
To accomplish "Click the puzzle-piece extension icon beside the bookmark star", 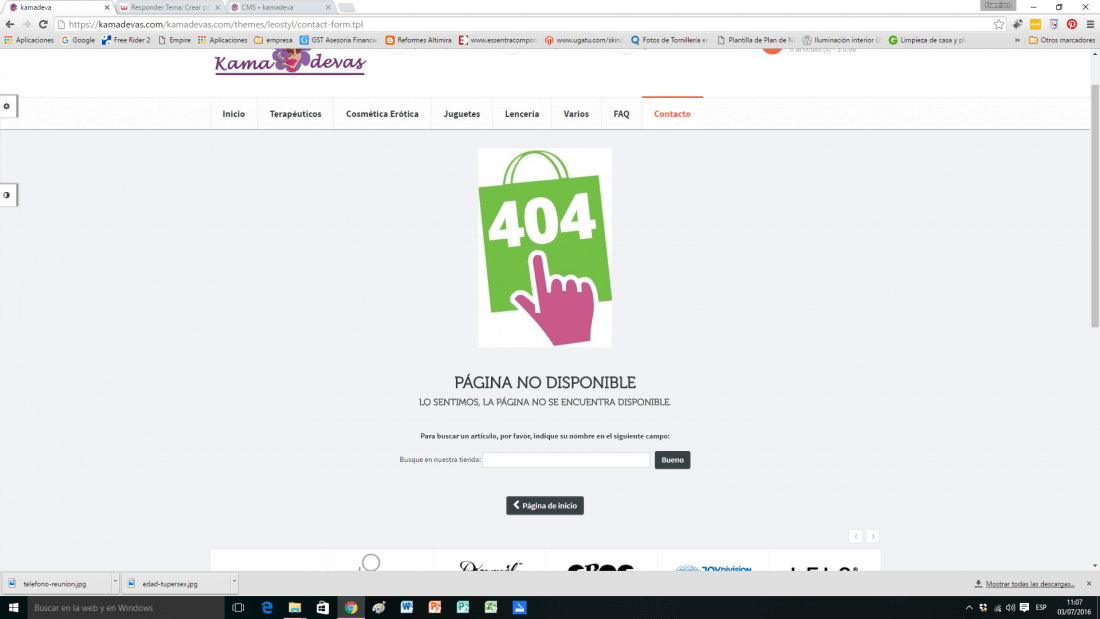I will (x=1017, y=24).
